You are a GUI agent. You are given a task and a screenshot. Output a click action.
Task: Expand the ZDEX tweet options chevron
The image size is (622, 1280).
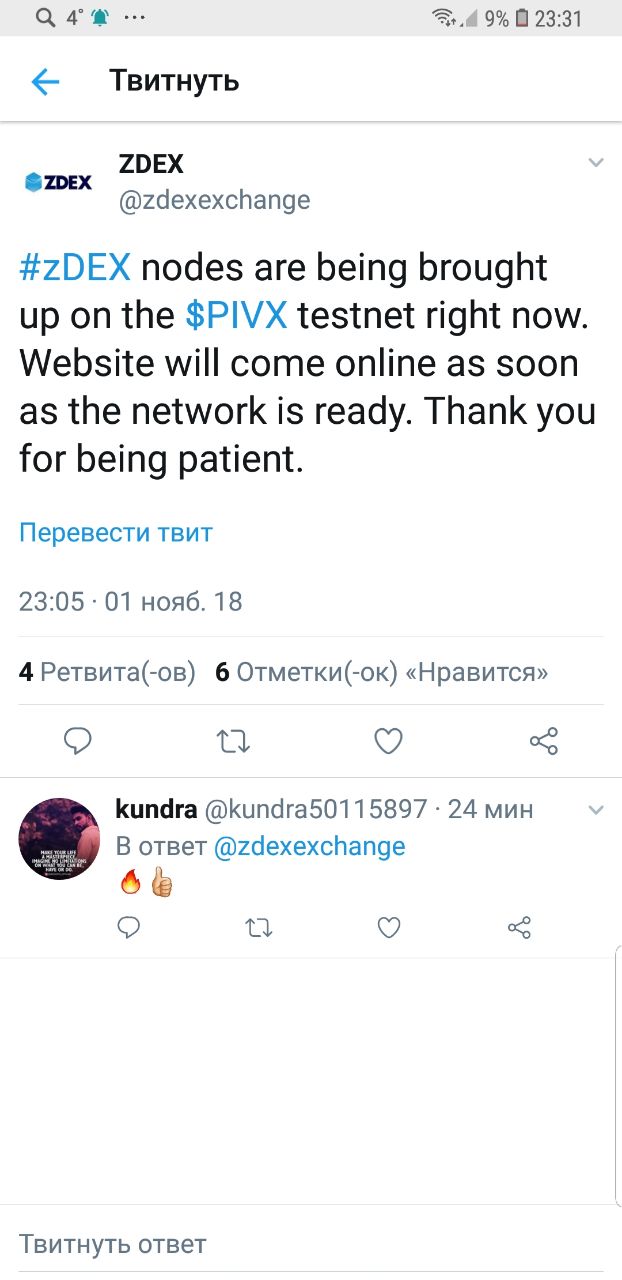[595, 163]
